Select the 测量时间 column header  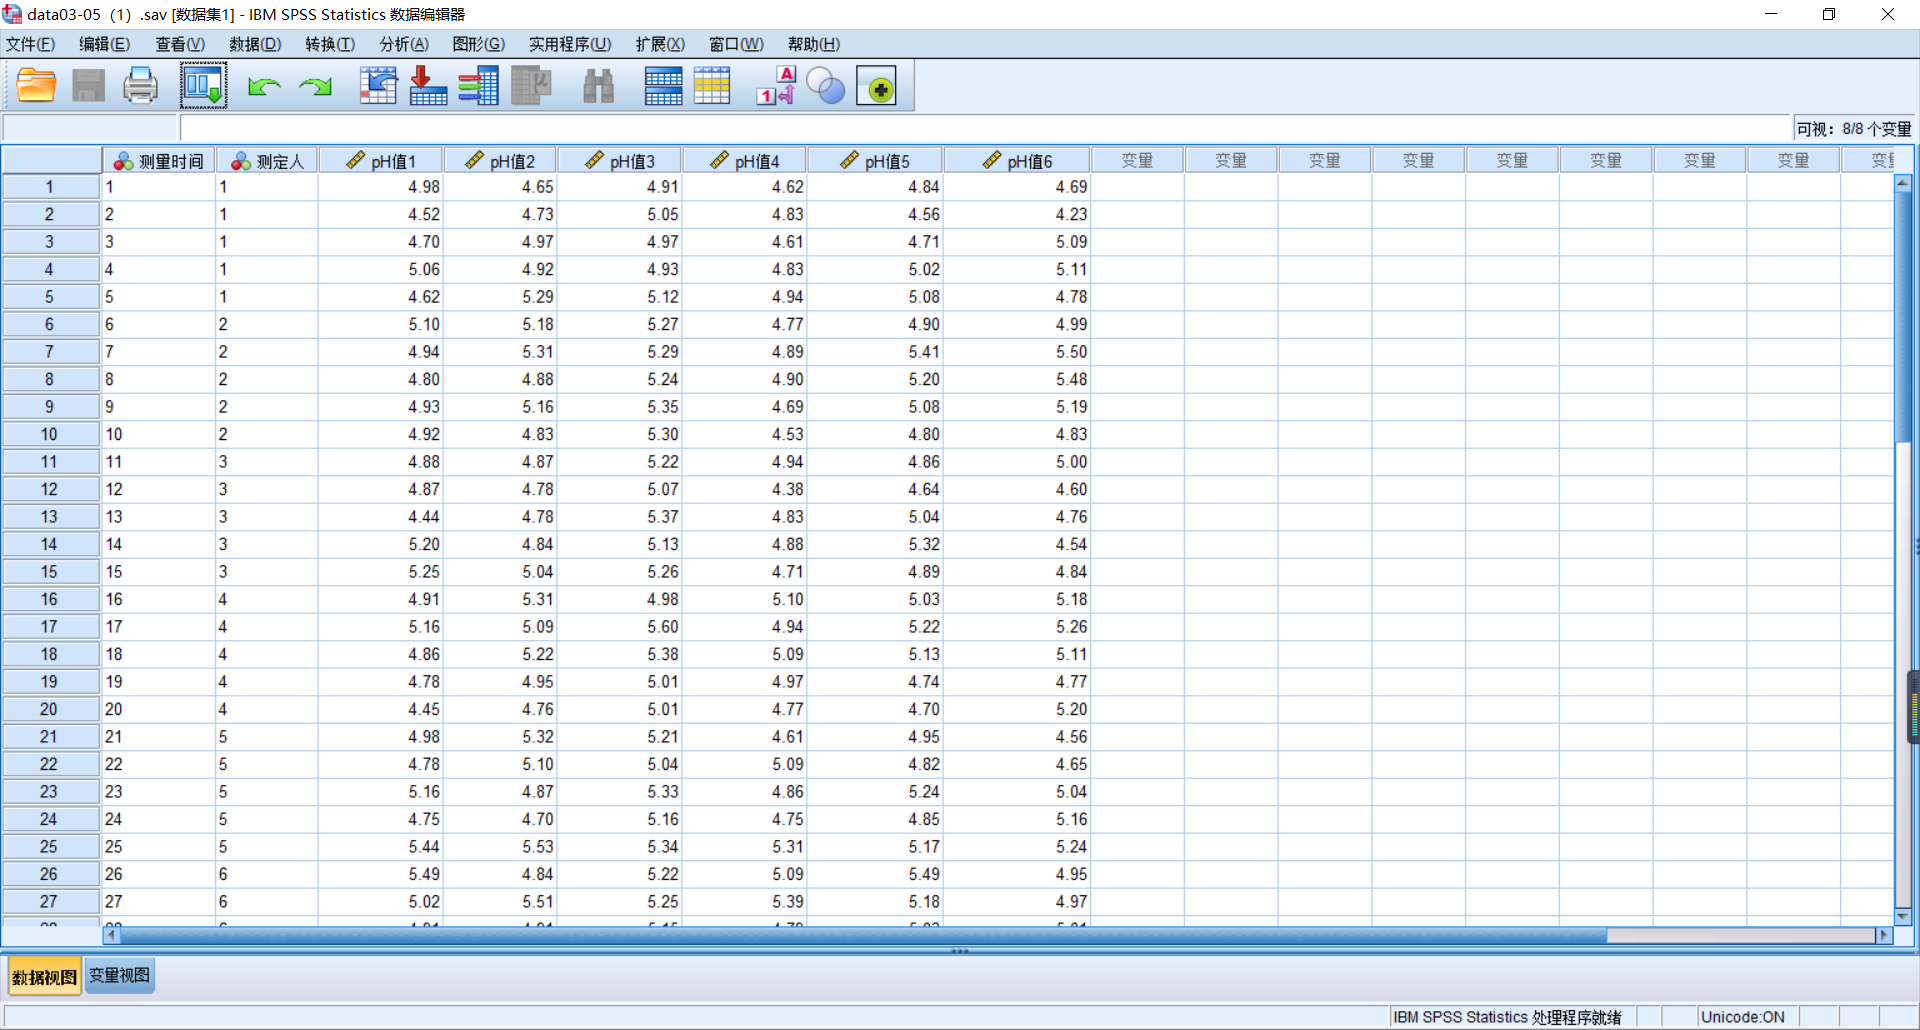[x=159, y=161]
